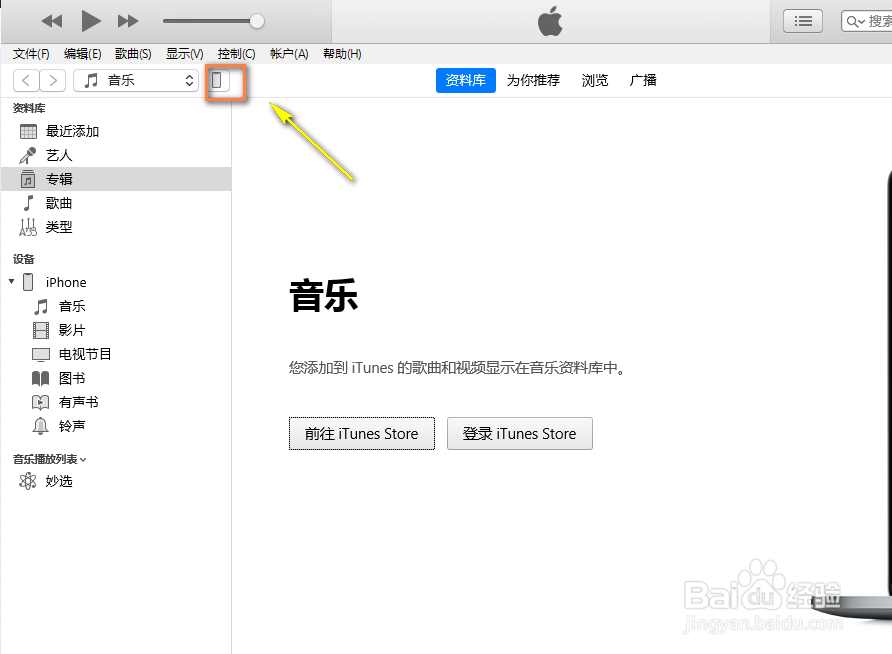Open the 文件(F) menu

[31, 53]
